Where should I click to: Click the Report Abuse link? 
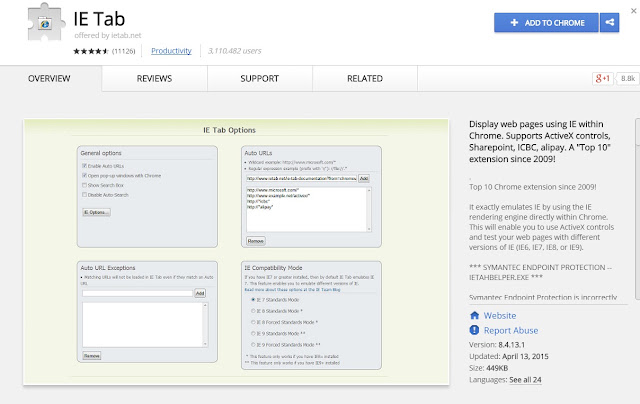(511, 330)
